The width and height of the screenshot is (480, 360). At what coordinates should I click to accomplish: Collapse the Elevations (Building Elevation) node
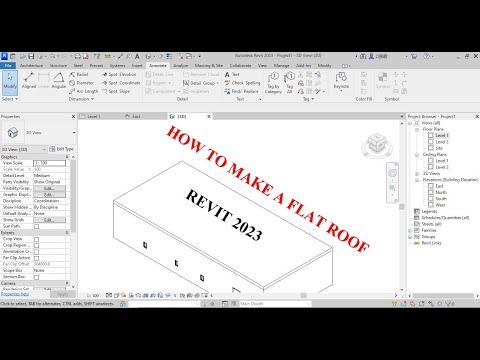pos(417,180)
